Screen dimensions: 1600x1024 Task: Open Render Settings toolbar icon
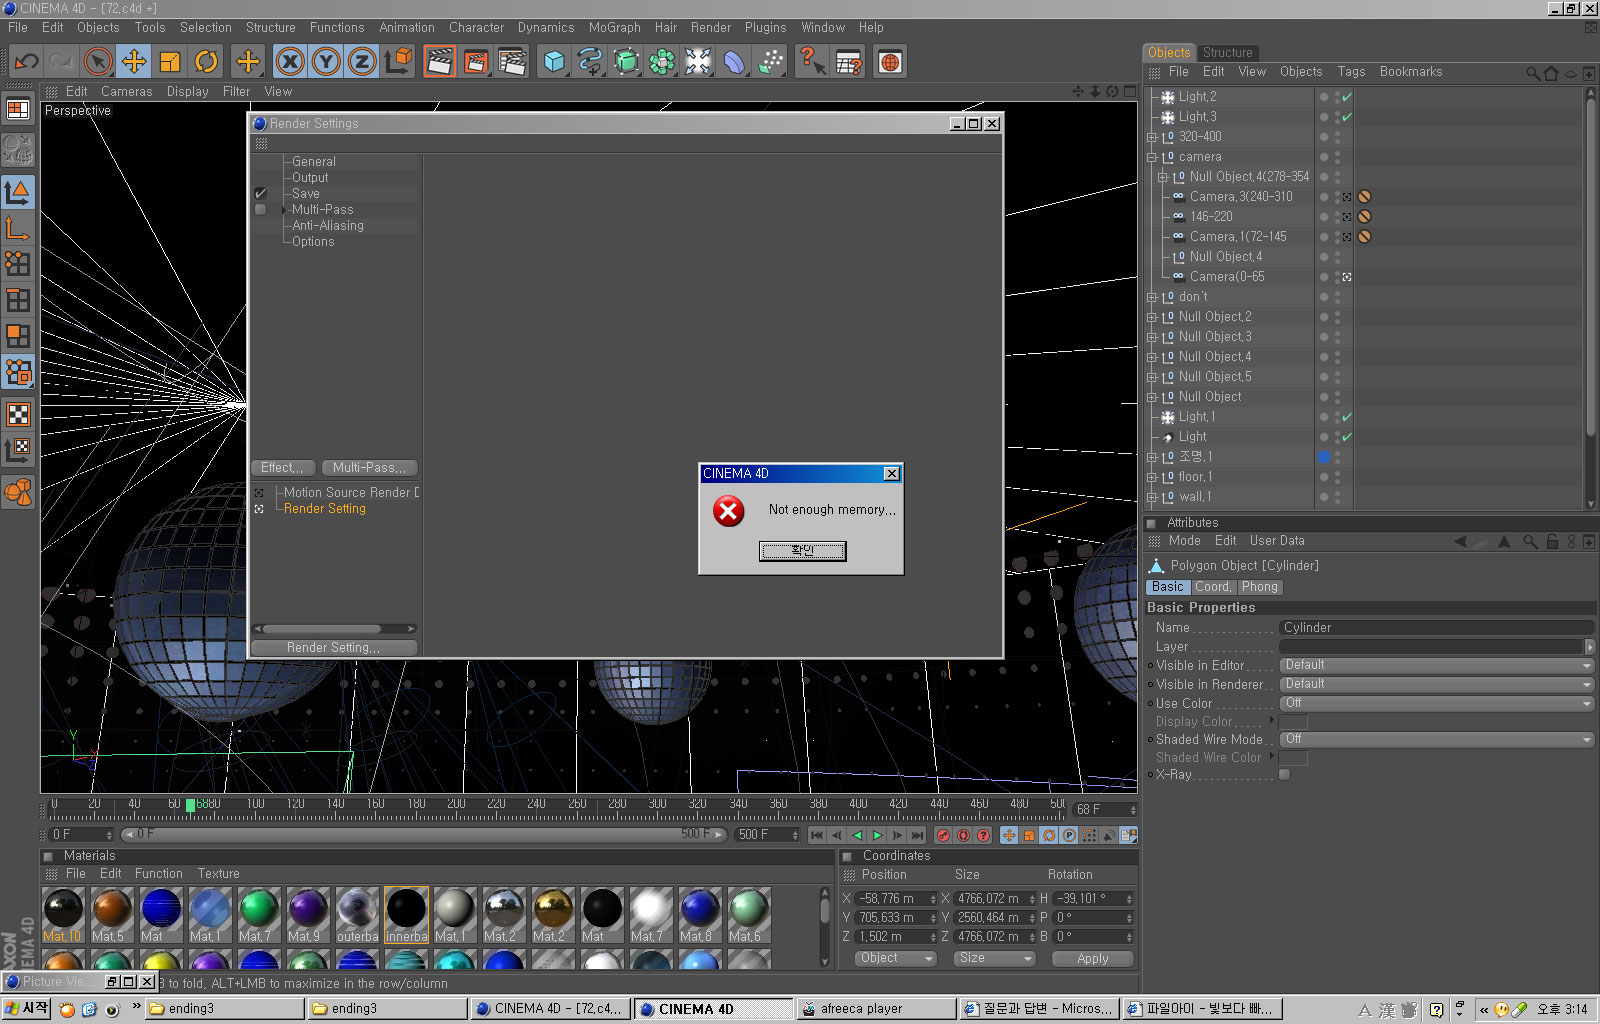[x=512, y=62]
